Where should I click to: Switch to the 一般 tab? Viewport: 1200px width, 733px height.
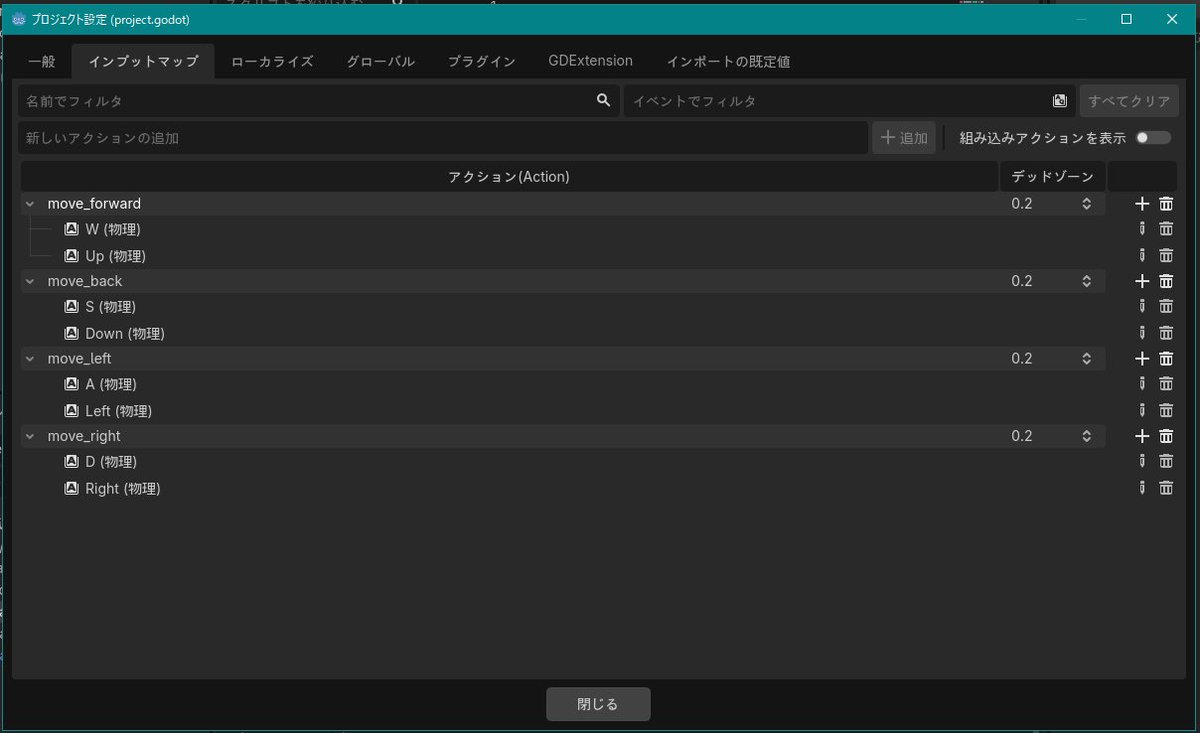(42, 61)
